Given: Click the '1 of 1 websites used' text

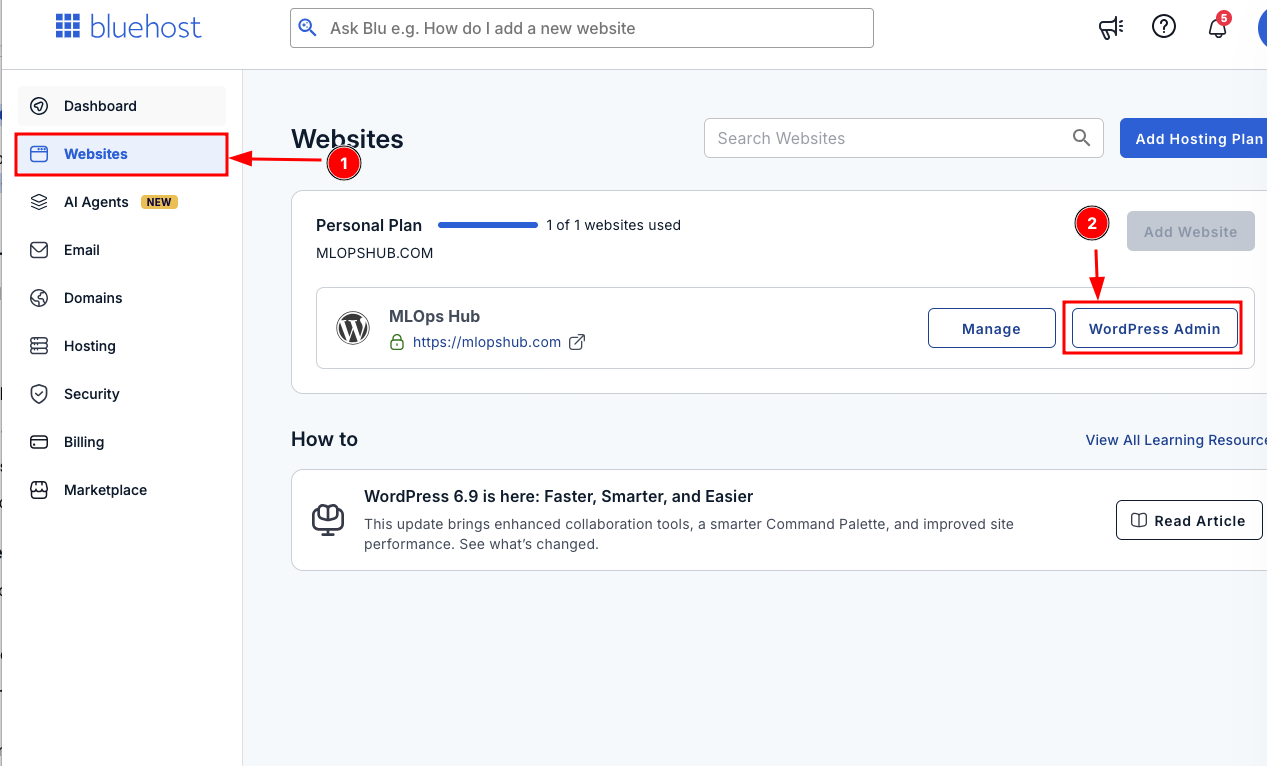Looking at the screenshot, I should pos(613,225).
